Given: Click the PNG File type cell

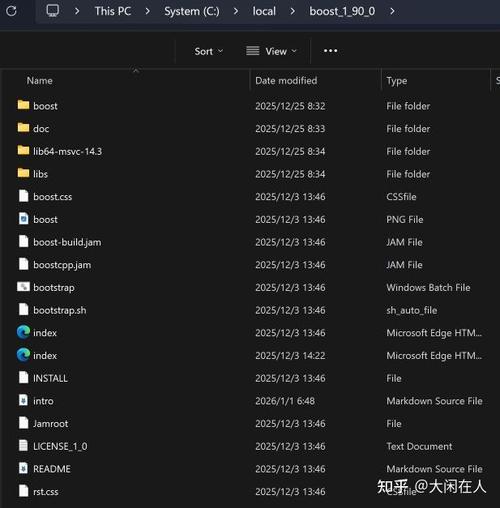Looking at the screenshot, I should point(405,219).
